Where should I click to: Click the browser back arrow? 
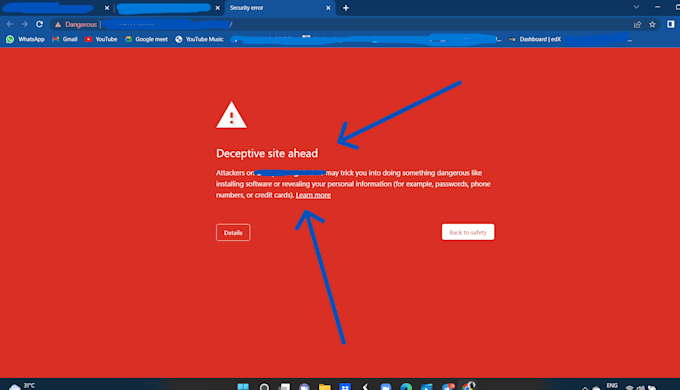click(10, 24)
